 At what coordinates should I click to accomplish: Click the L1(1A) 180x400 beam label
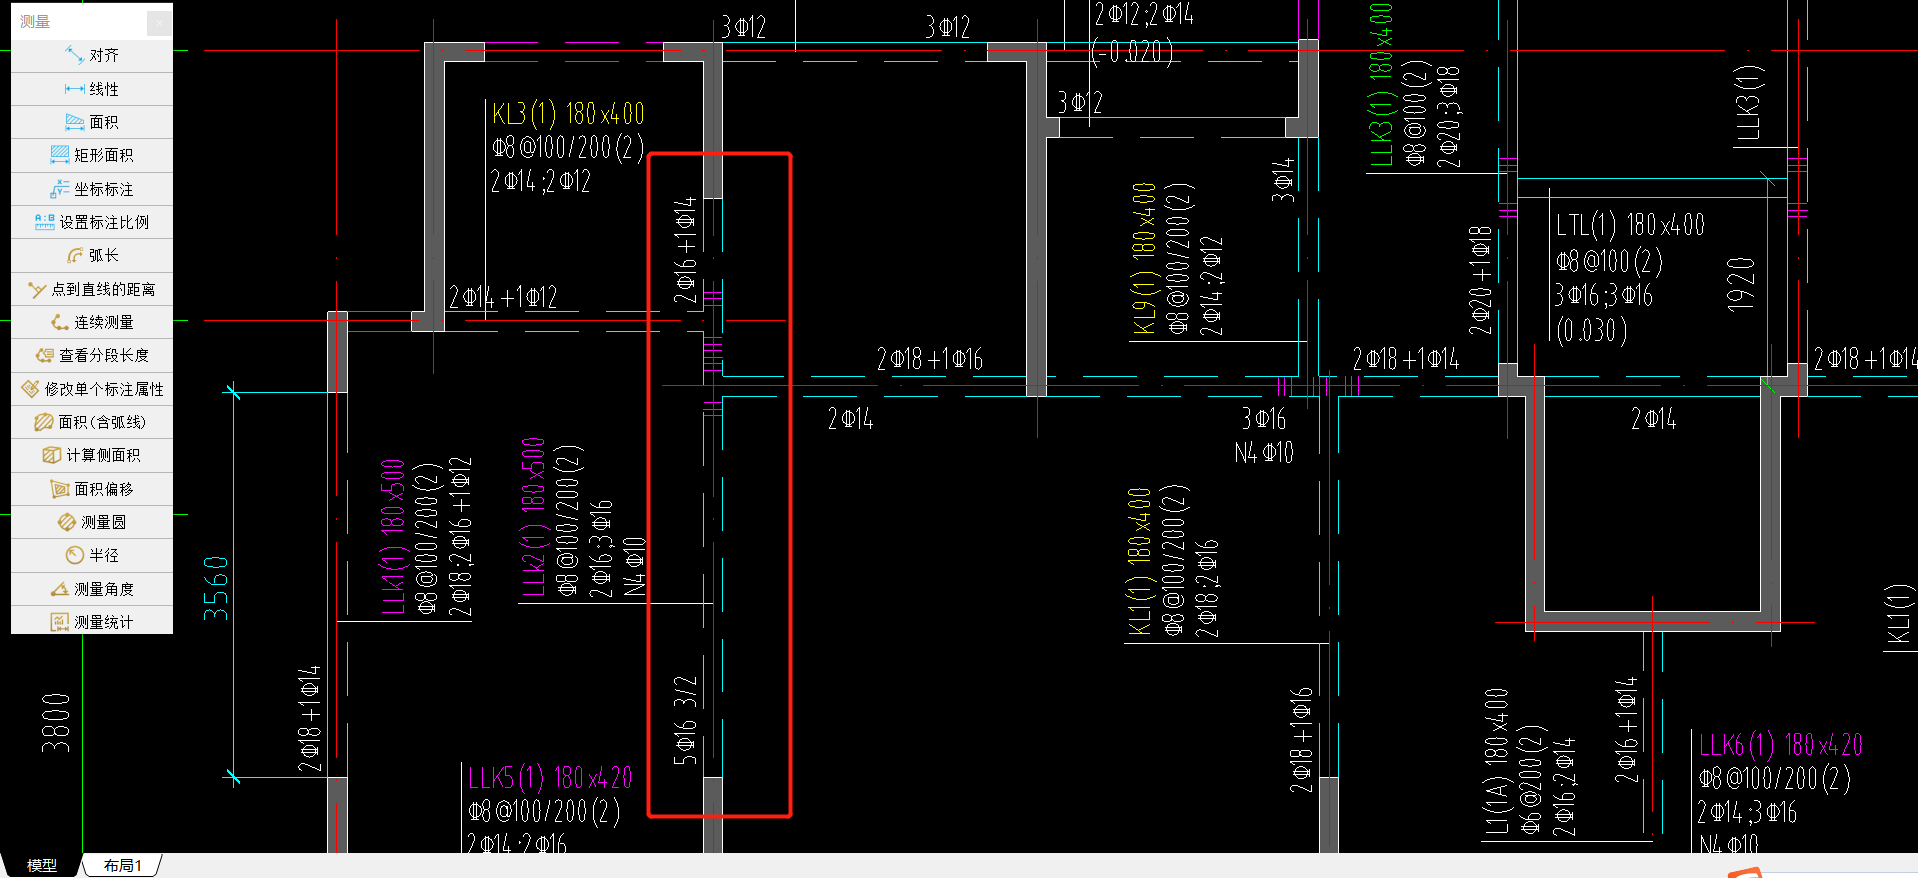pyautogui.click(x=1496, y=761)
